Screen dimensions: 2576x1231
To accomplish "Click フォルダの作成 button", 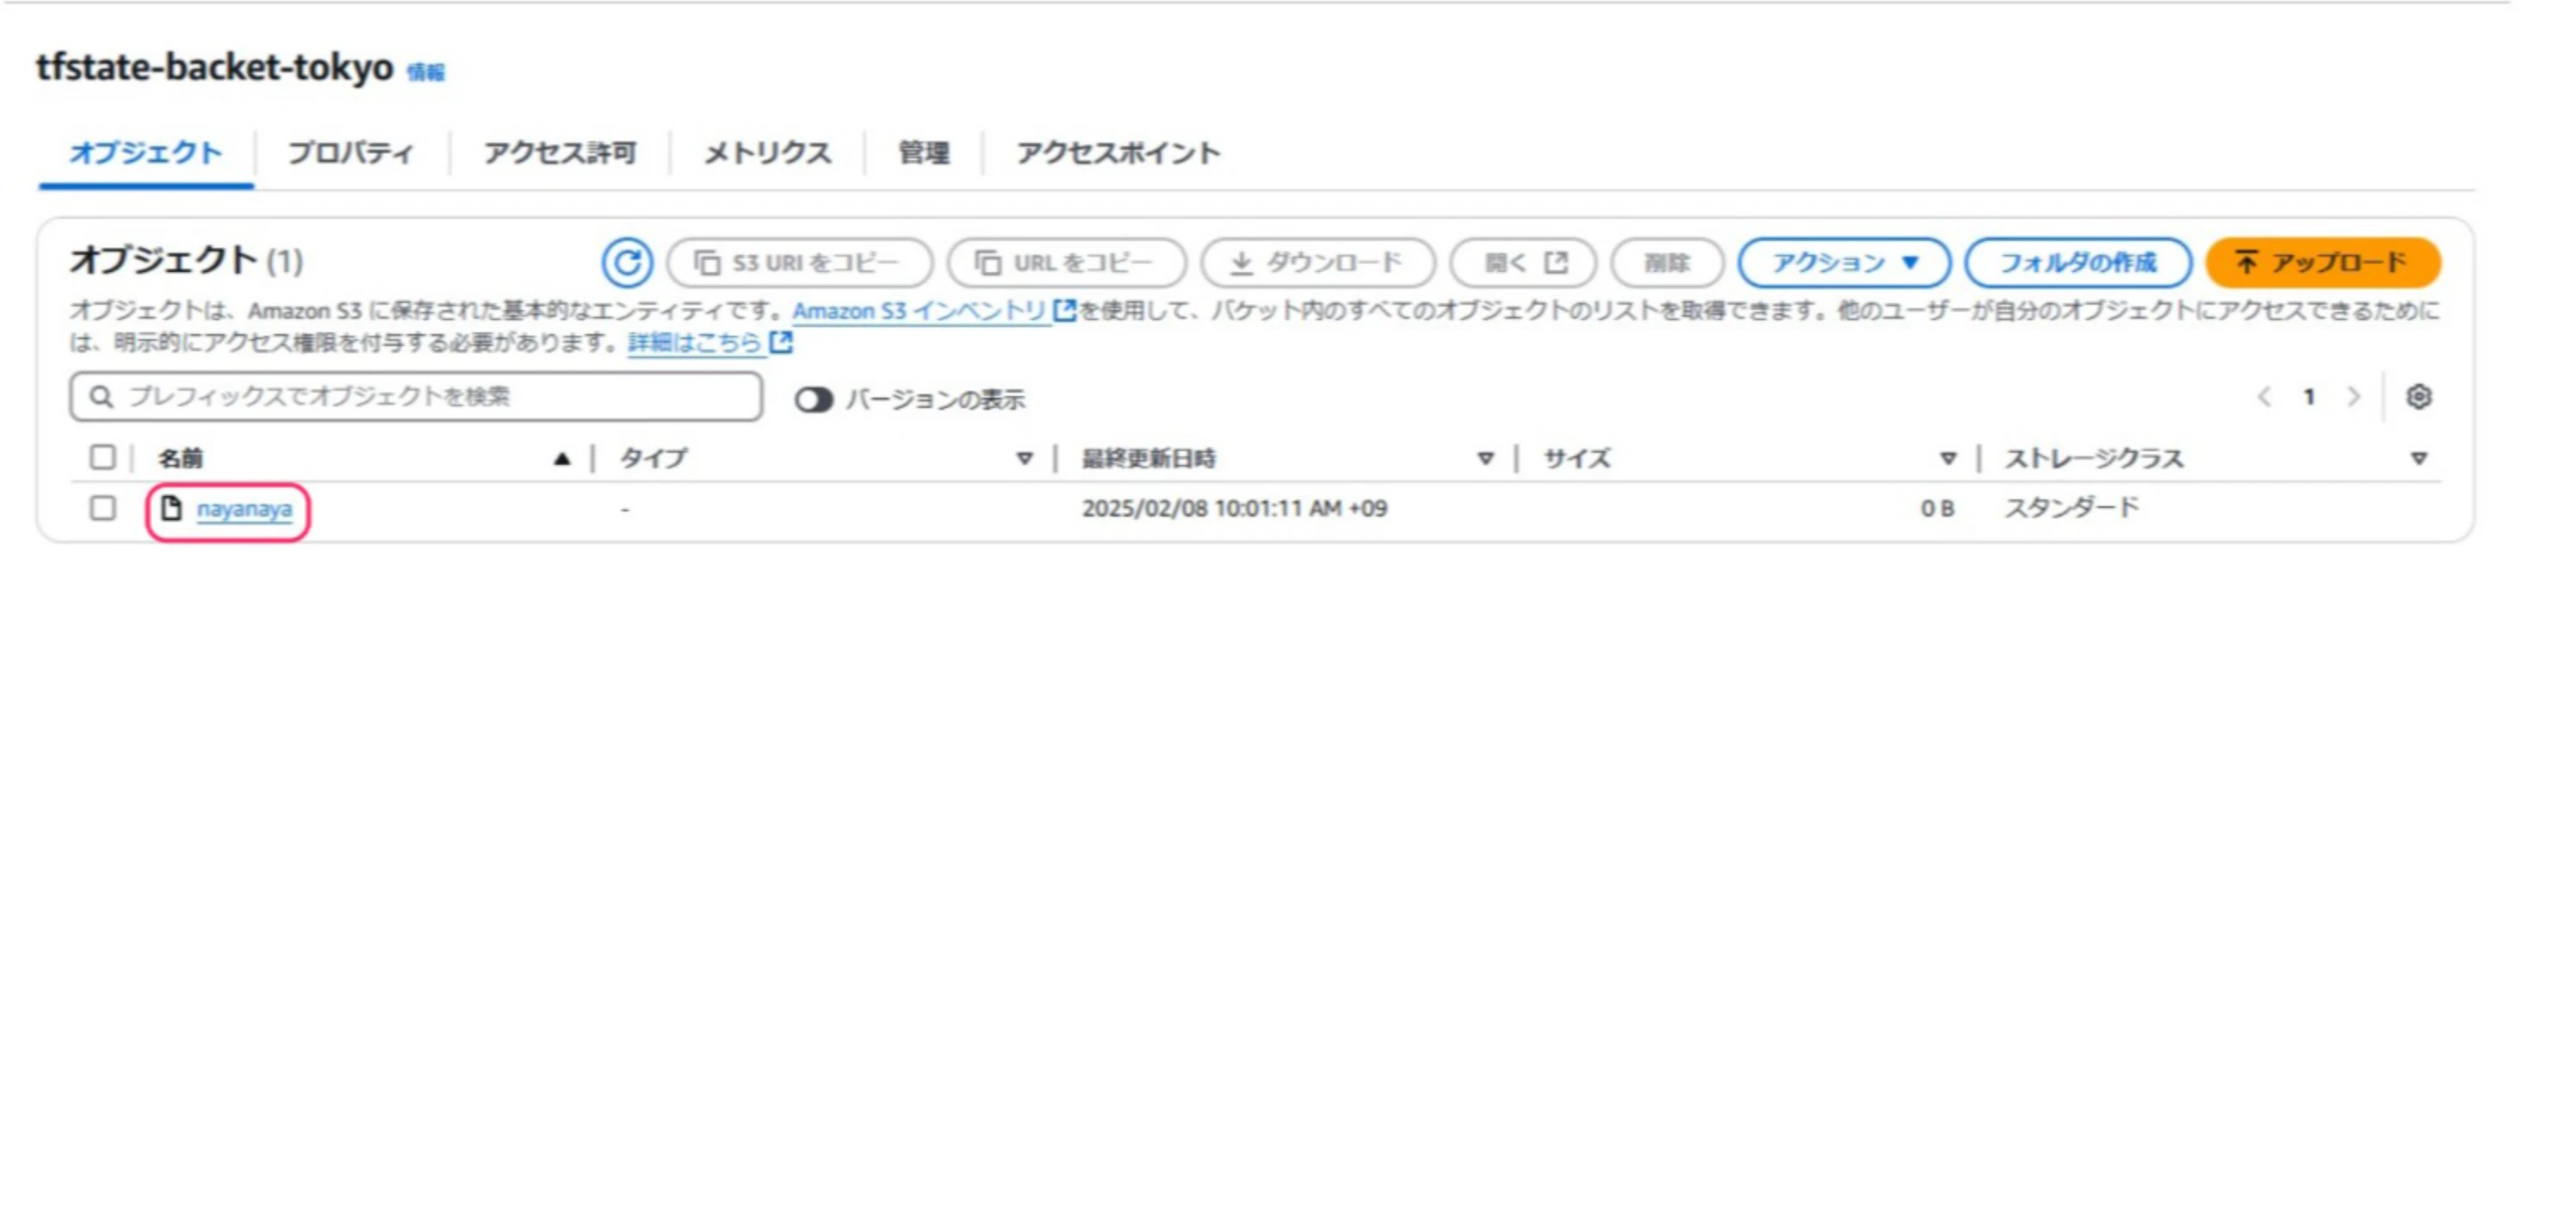I will point(2078,263).
